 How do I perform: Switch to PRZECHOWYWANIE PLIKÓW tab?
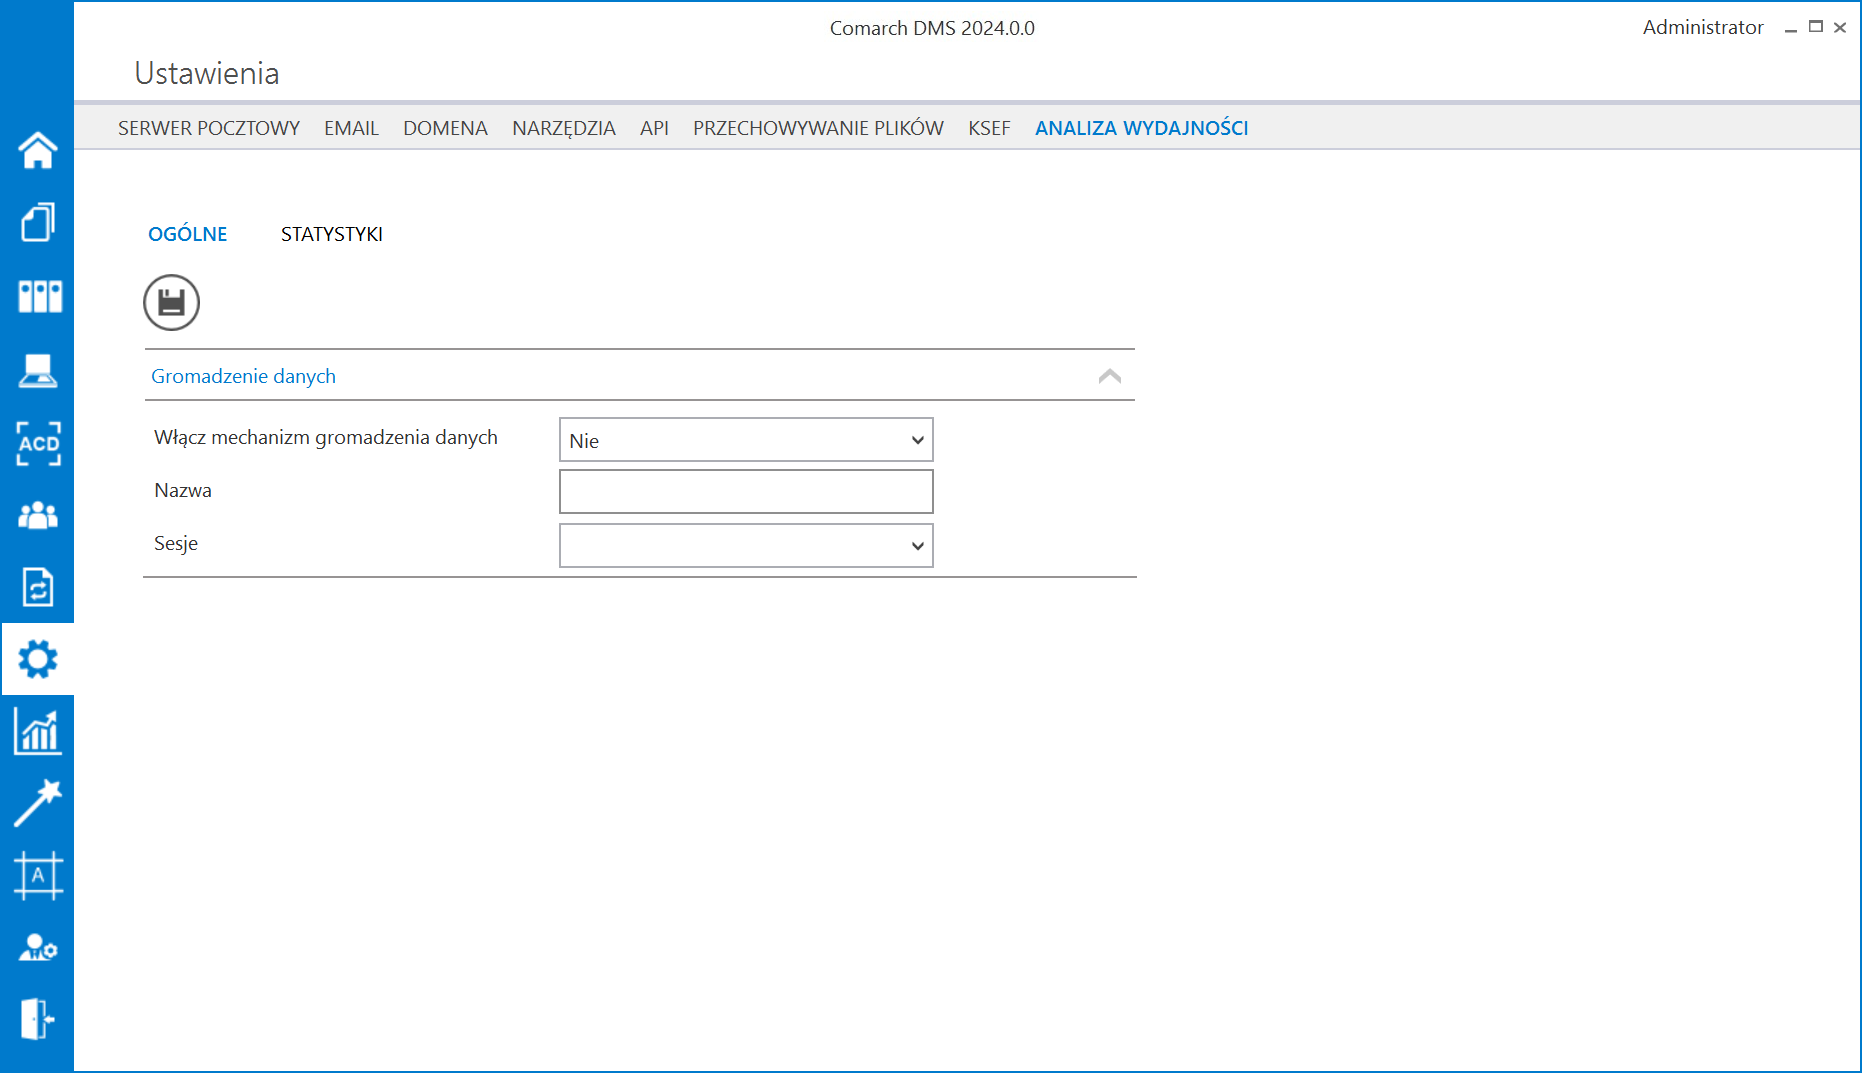coord(818,128)
